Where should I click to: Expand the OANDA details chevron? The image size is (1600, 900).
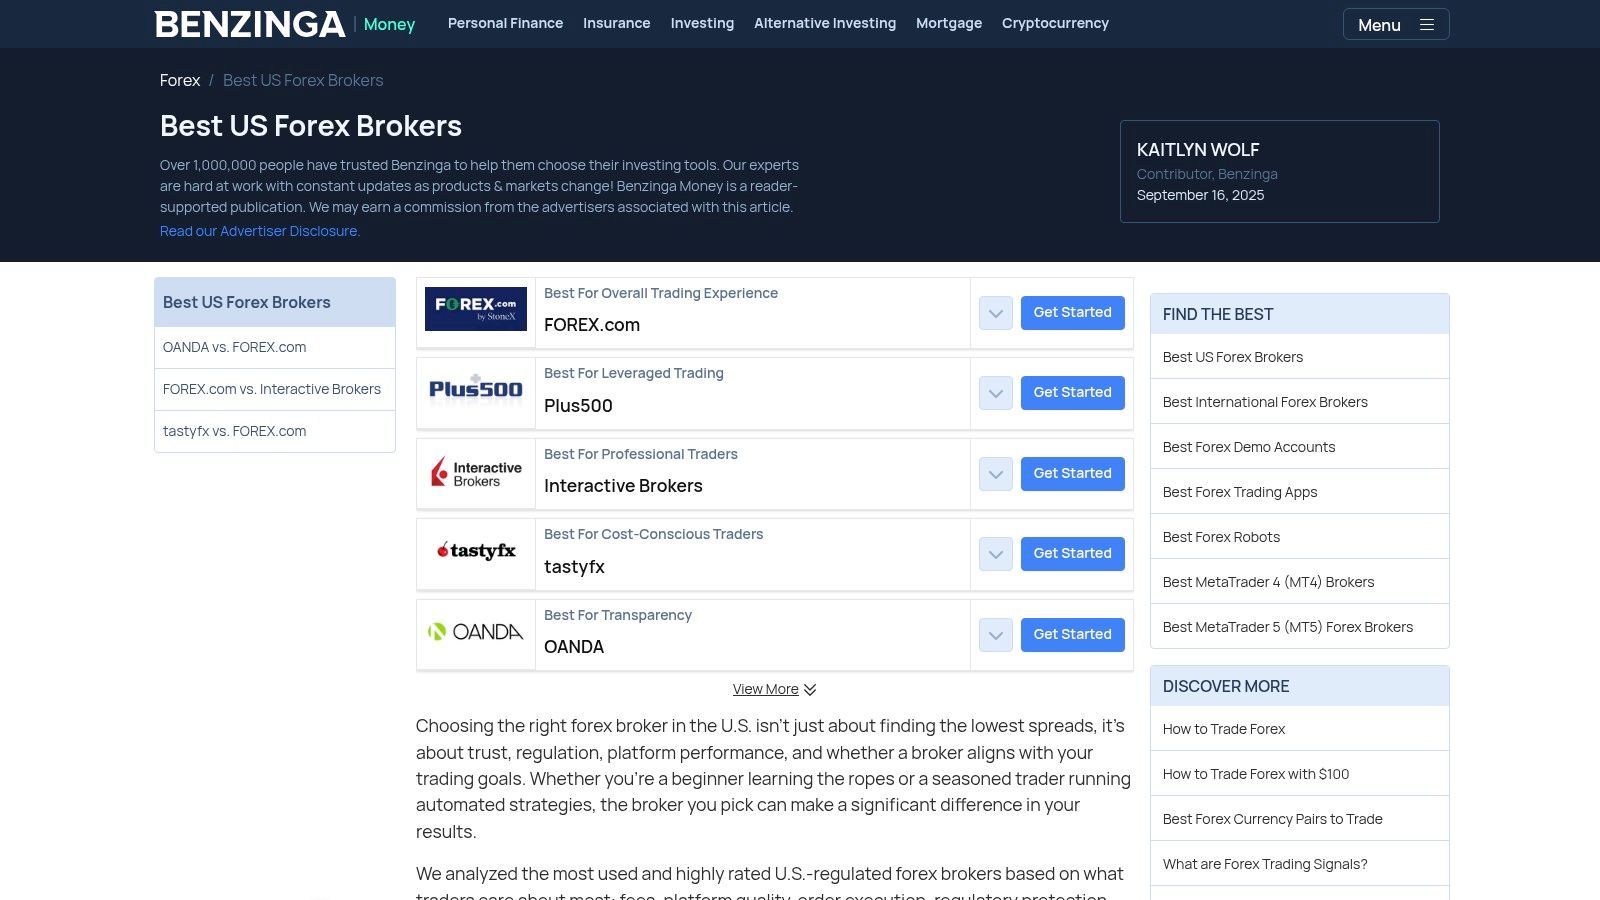click(996, 635)
